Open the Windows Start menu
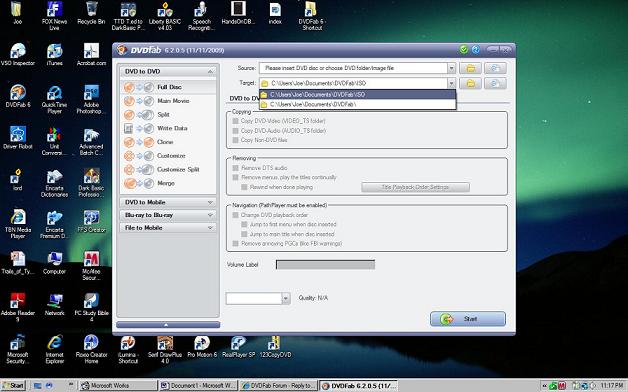The width and height of the screenshot is (628, 392). coord(13,386)
